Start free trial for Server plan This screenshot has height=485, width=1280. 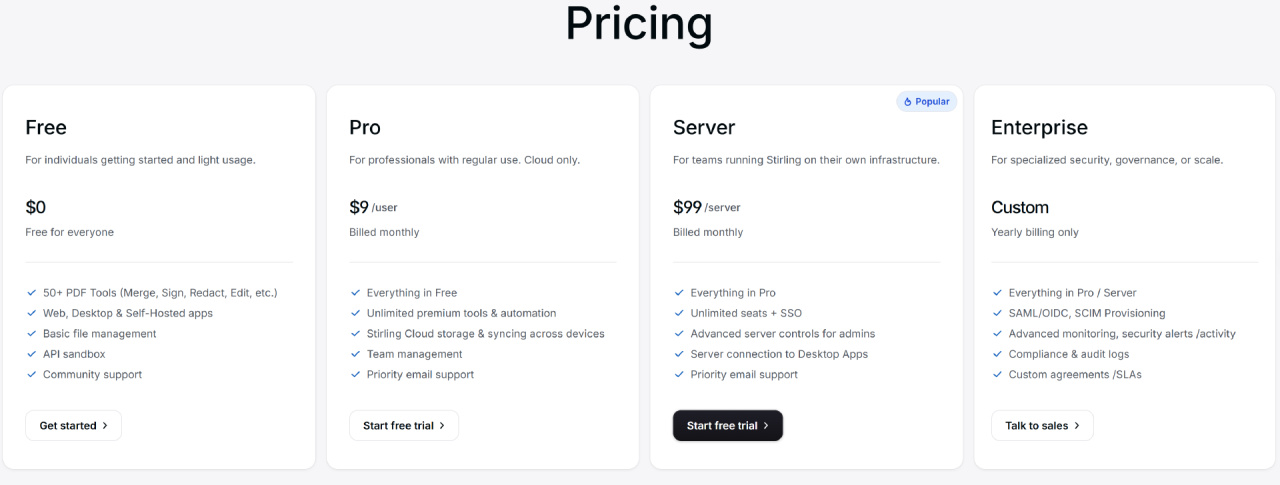click(727, 425)
